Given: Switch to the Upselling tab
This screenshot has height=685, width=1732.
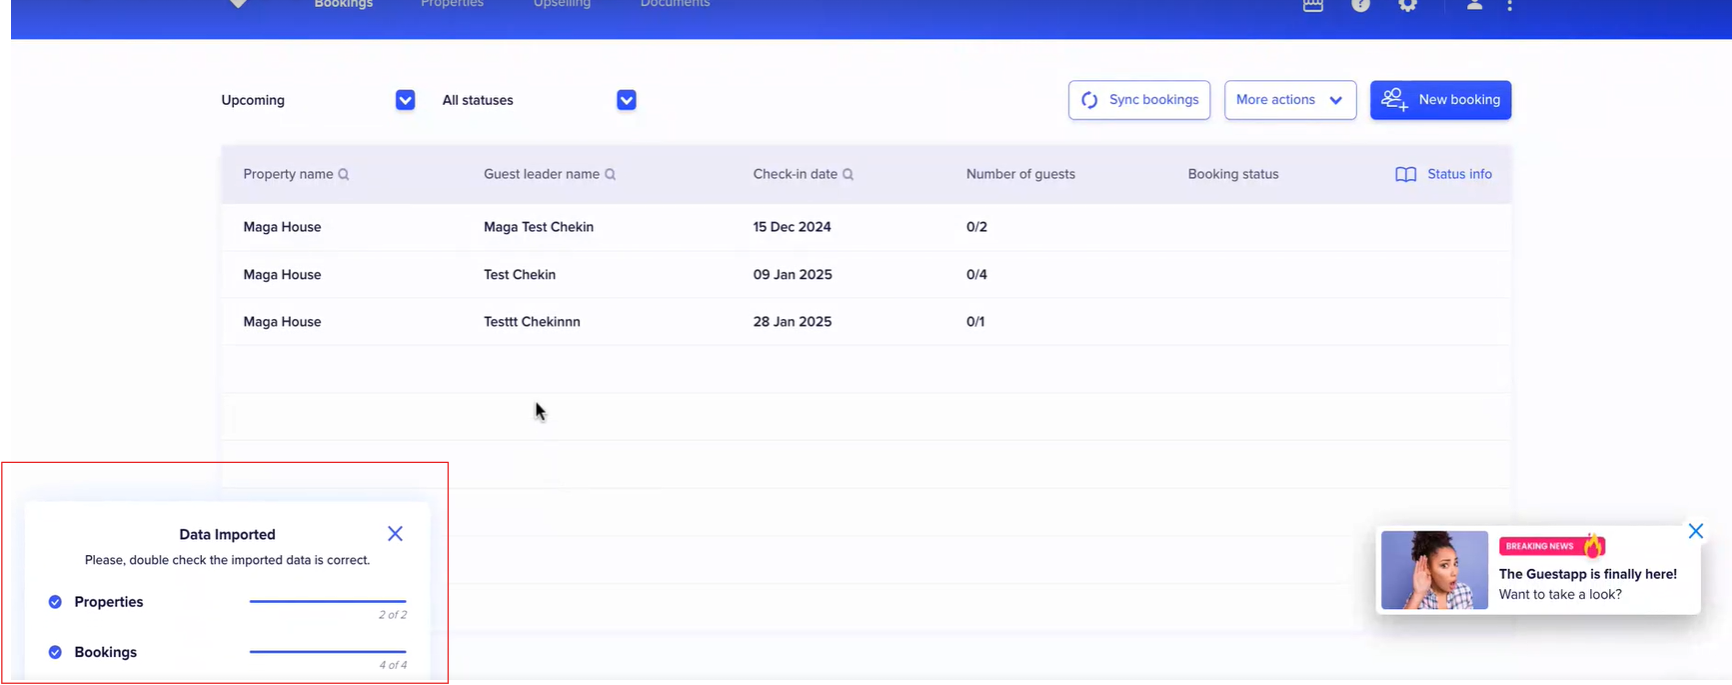Looking at the screenshot, I should pyautogui.click(x=562, y=4).
